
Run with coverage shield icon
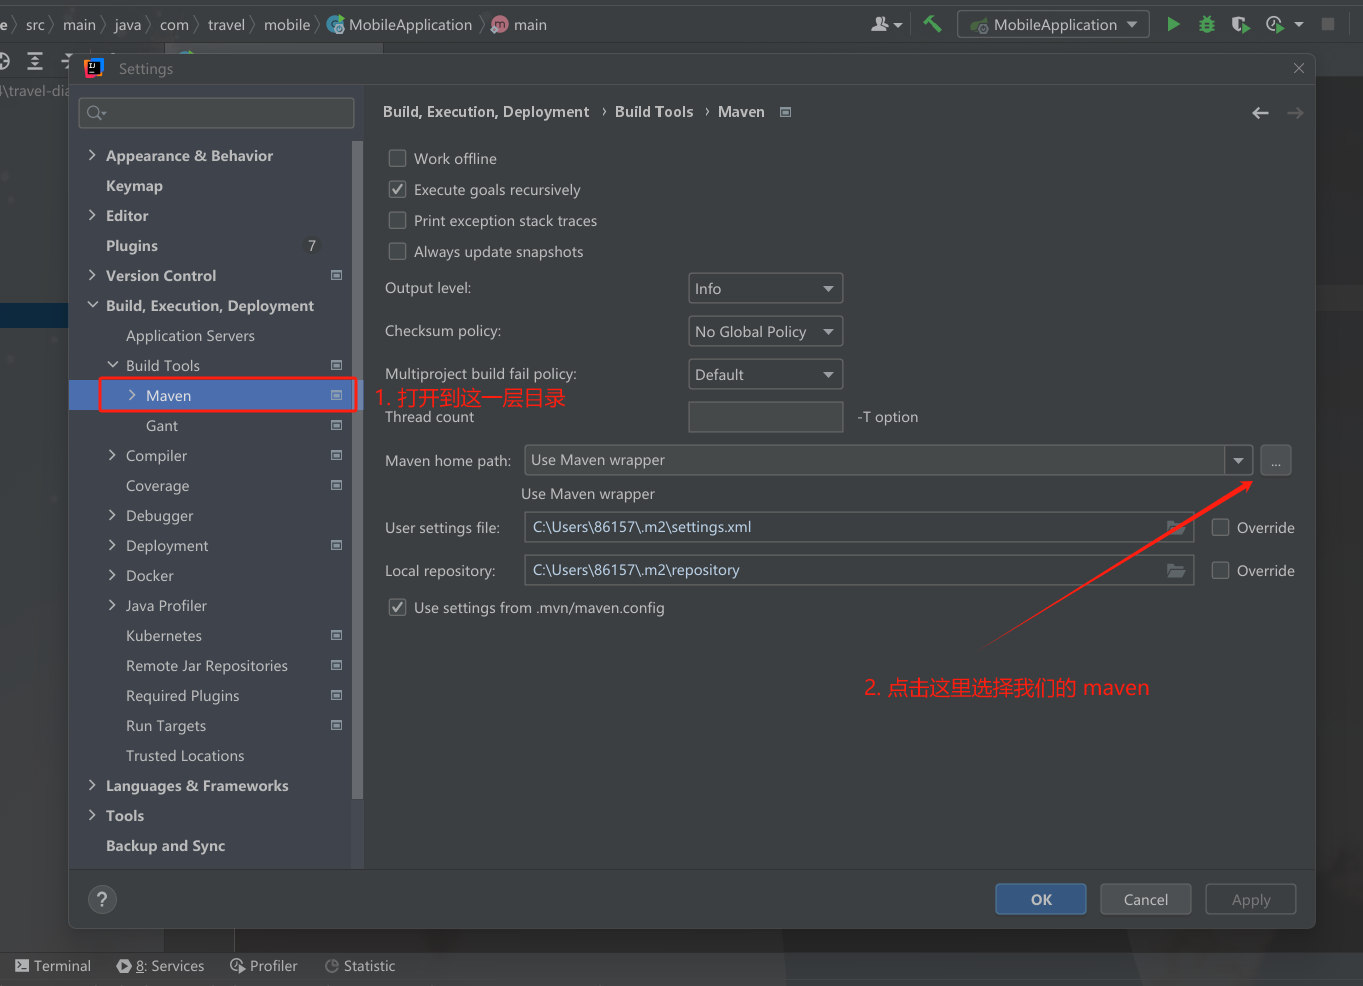point(1240,24)
